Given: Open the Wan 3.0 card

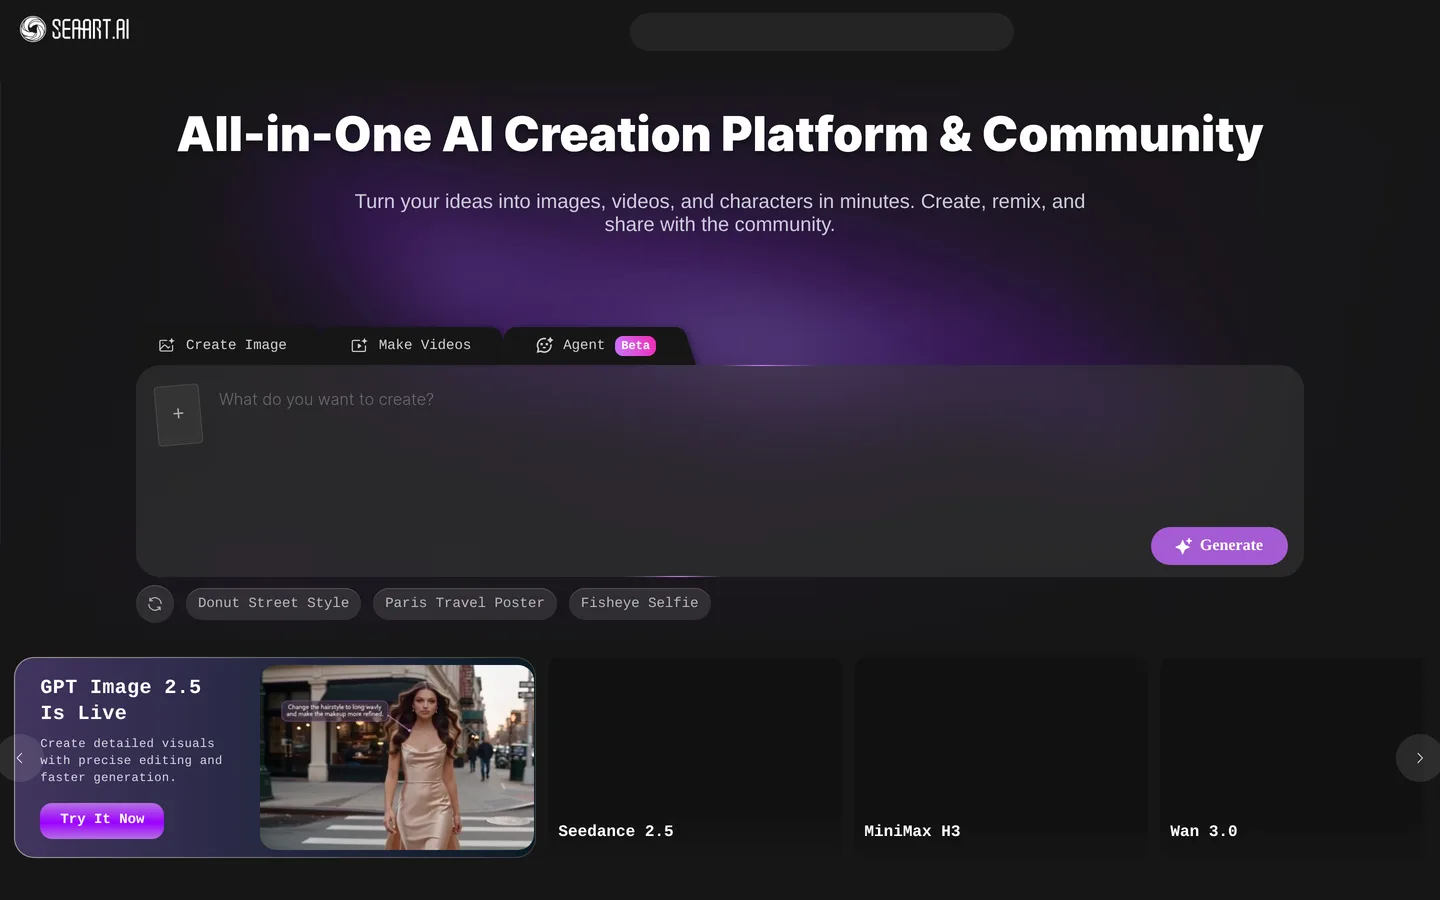Looking at the screenshot, I should click(1292, 757).
